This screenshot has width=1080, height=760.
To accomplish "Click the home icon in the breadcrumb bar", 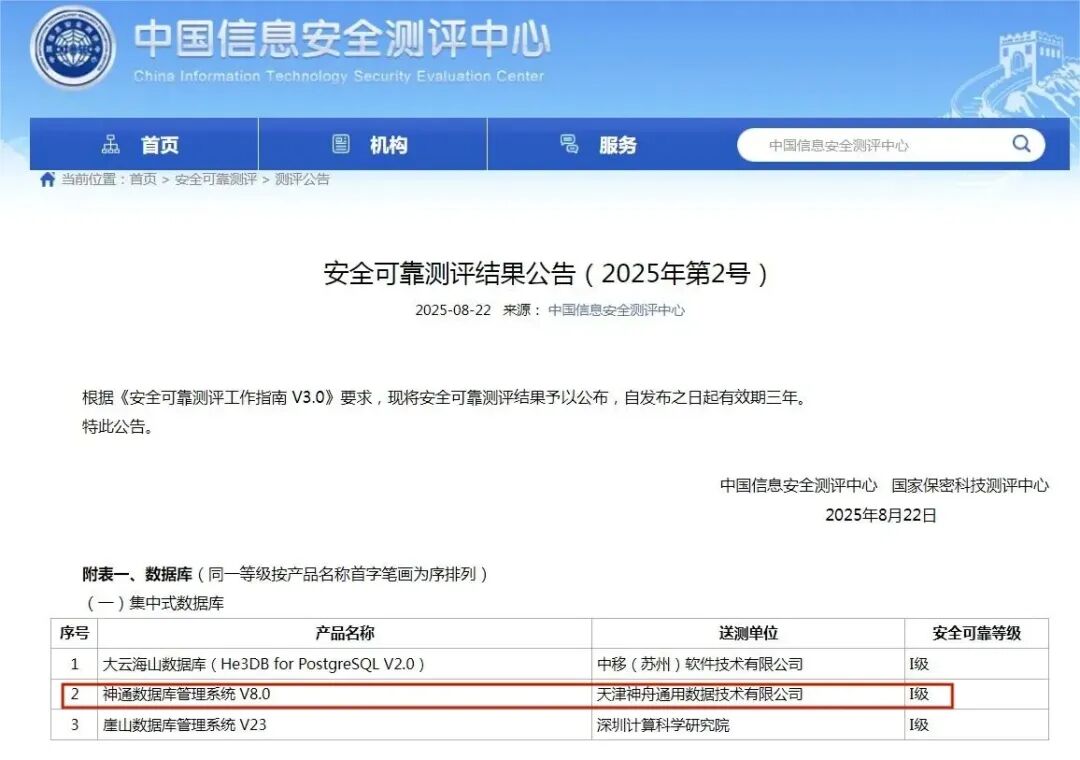I will (46, 180).
